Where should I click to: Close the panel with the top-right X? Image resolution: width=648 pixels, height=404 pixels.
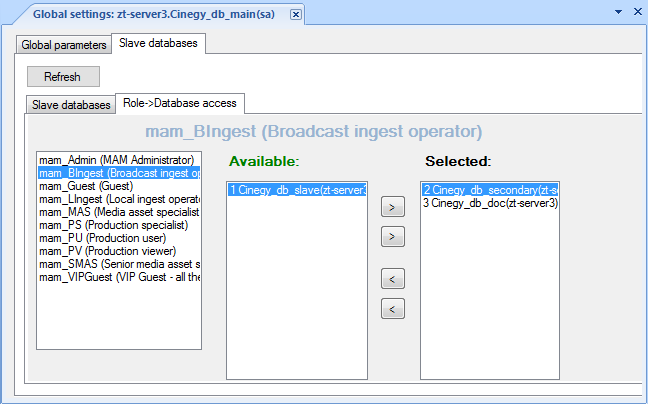pyautogui.click(x=638, y=12)
